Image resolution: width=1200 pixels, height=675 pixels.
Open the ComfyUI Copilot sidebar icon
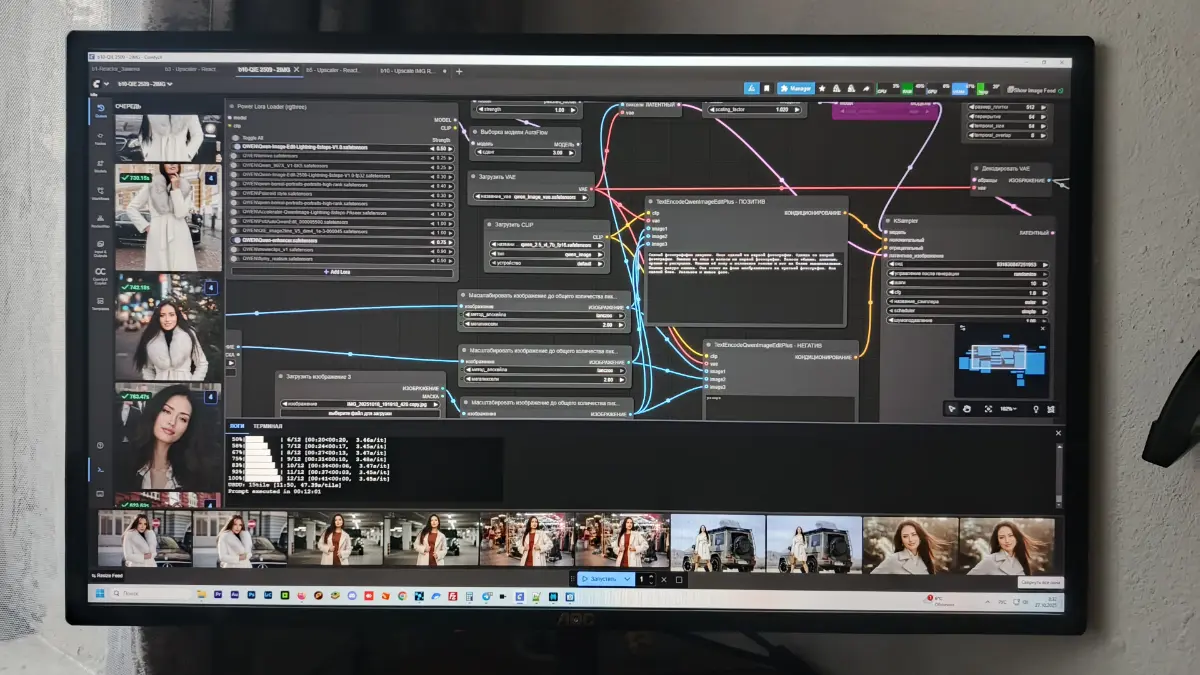coord(102,276)
